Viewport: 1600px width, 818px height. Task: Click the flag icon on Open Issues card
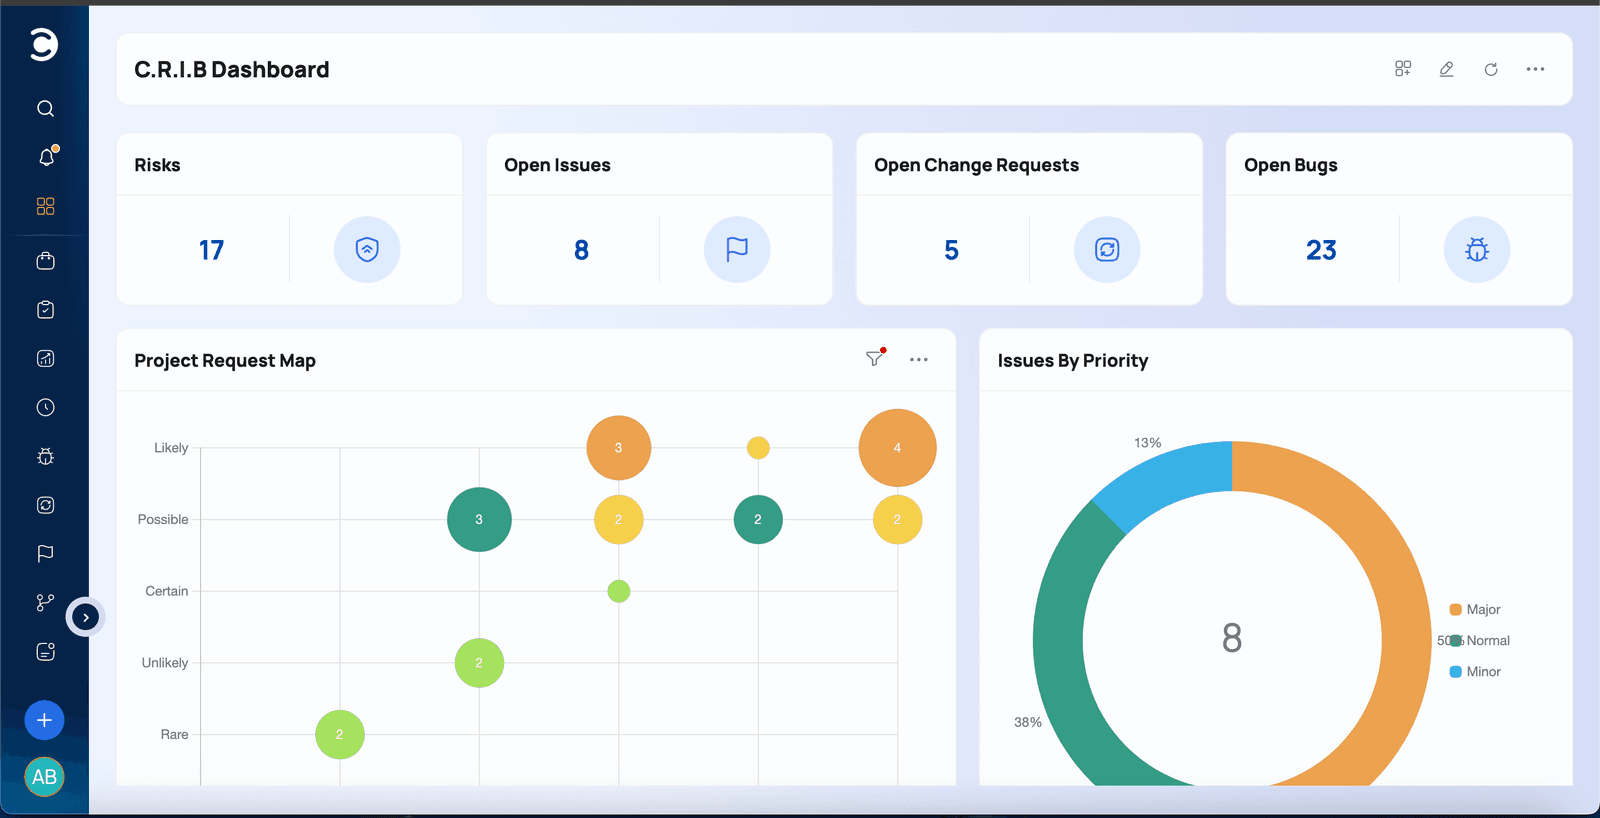pyautogui.click(x=737, y=249)
